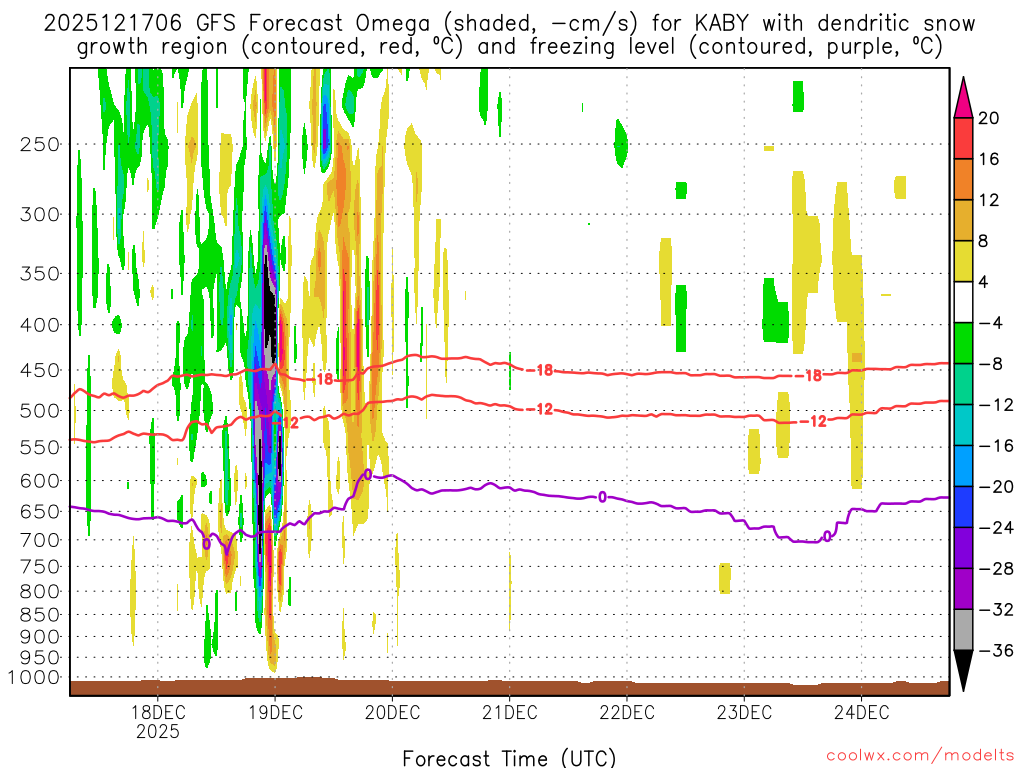Click the 24DEC date label

coord(861,712)
